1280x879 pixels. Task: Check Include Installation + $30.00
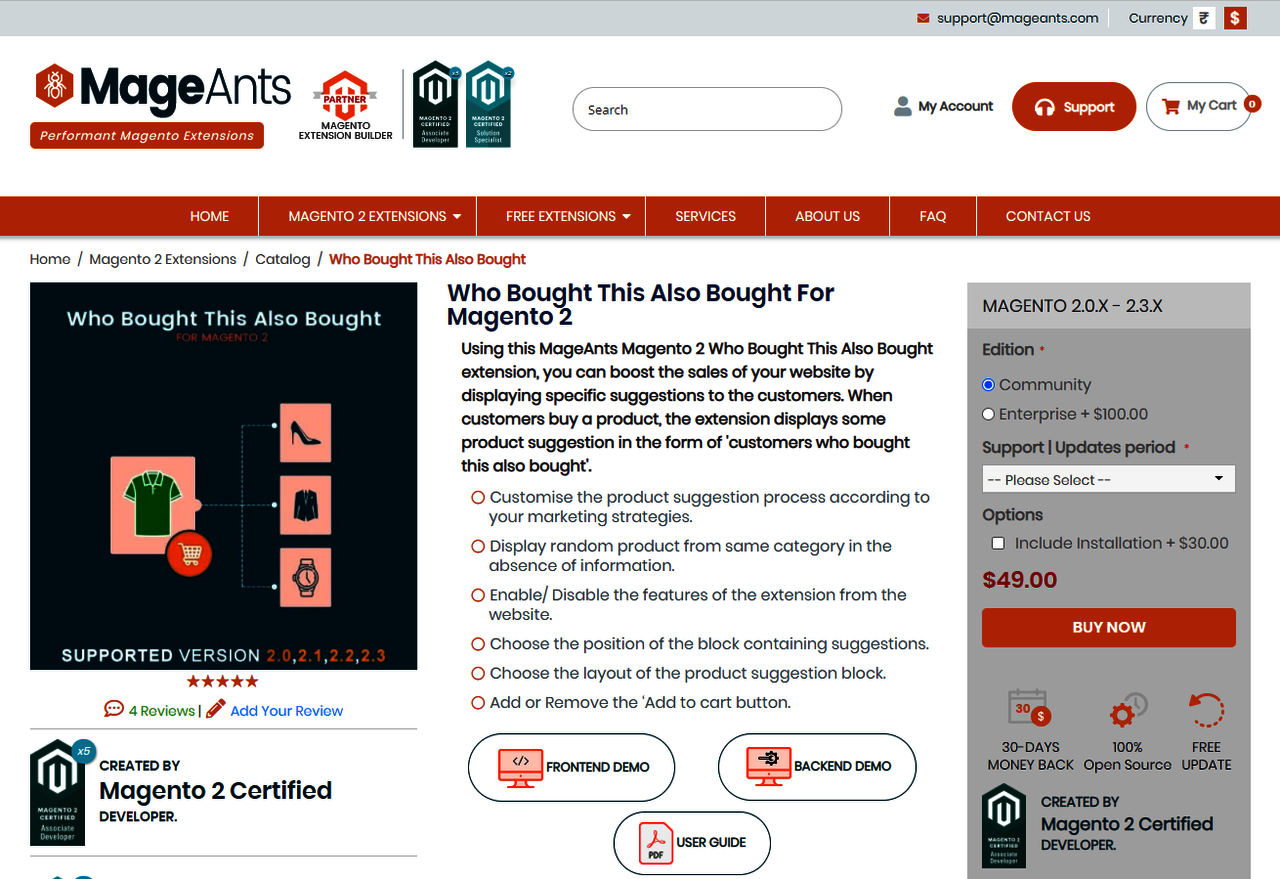pos(998,543)
